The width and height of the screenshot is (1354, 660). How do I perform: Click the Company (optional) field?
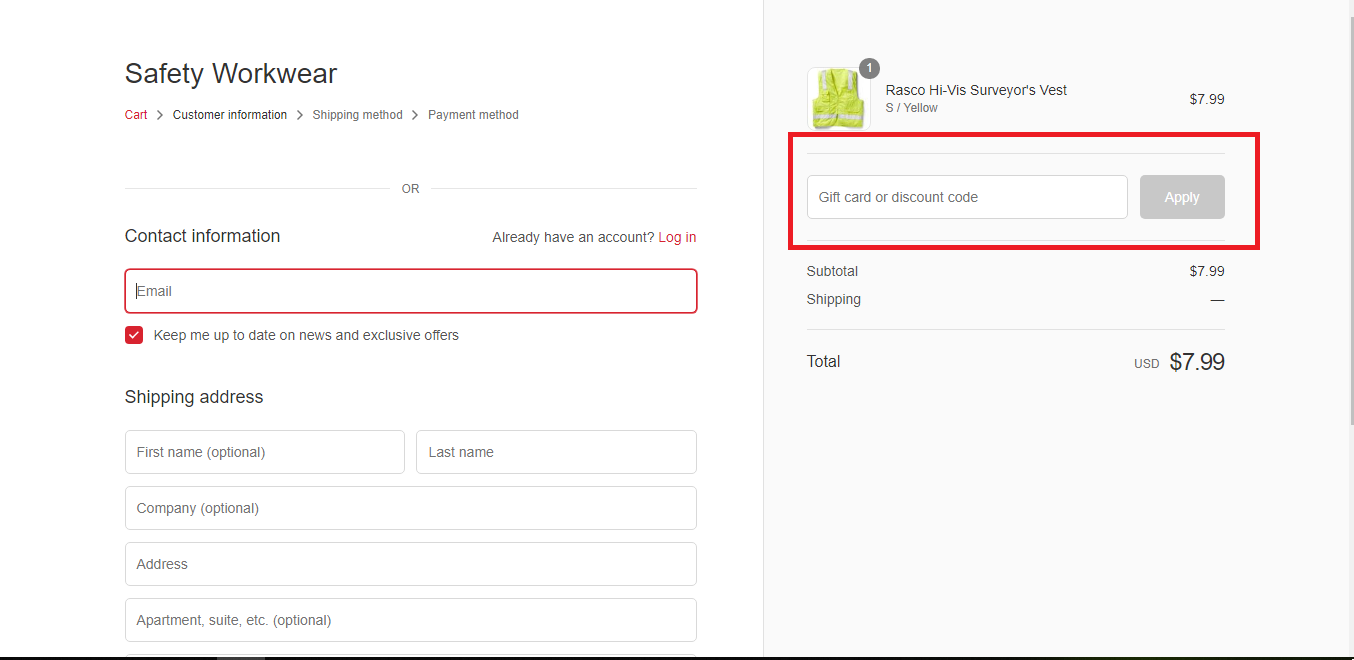pyautogui.click(x=411, y=508)
